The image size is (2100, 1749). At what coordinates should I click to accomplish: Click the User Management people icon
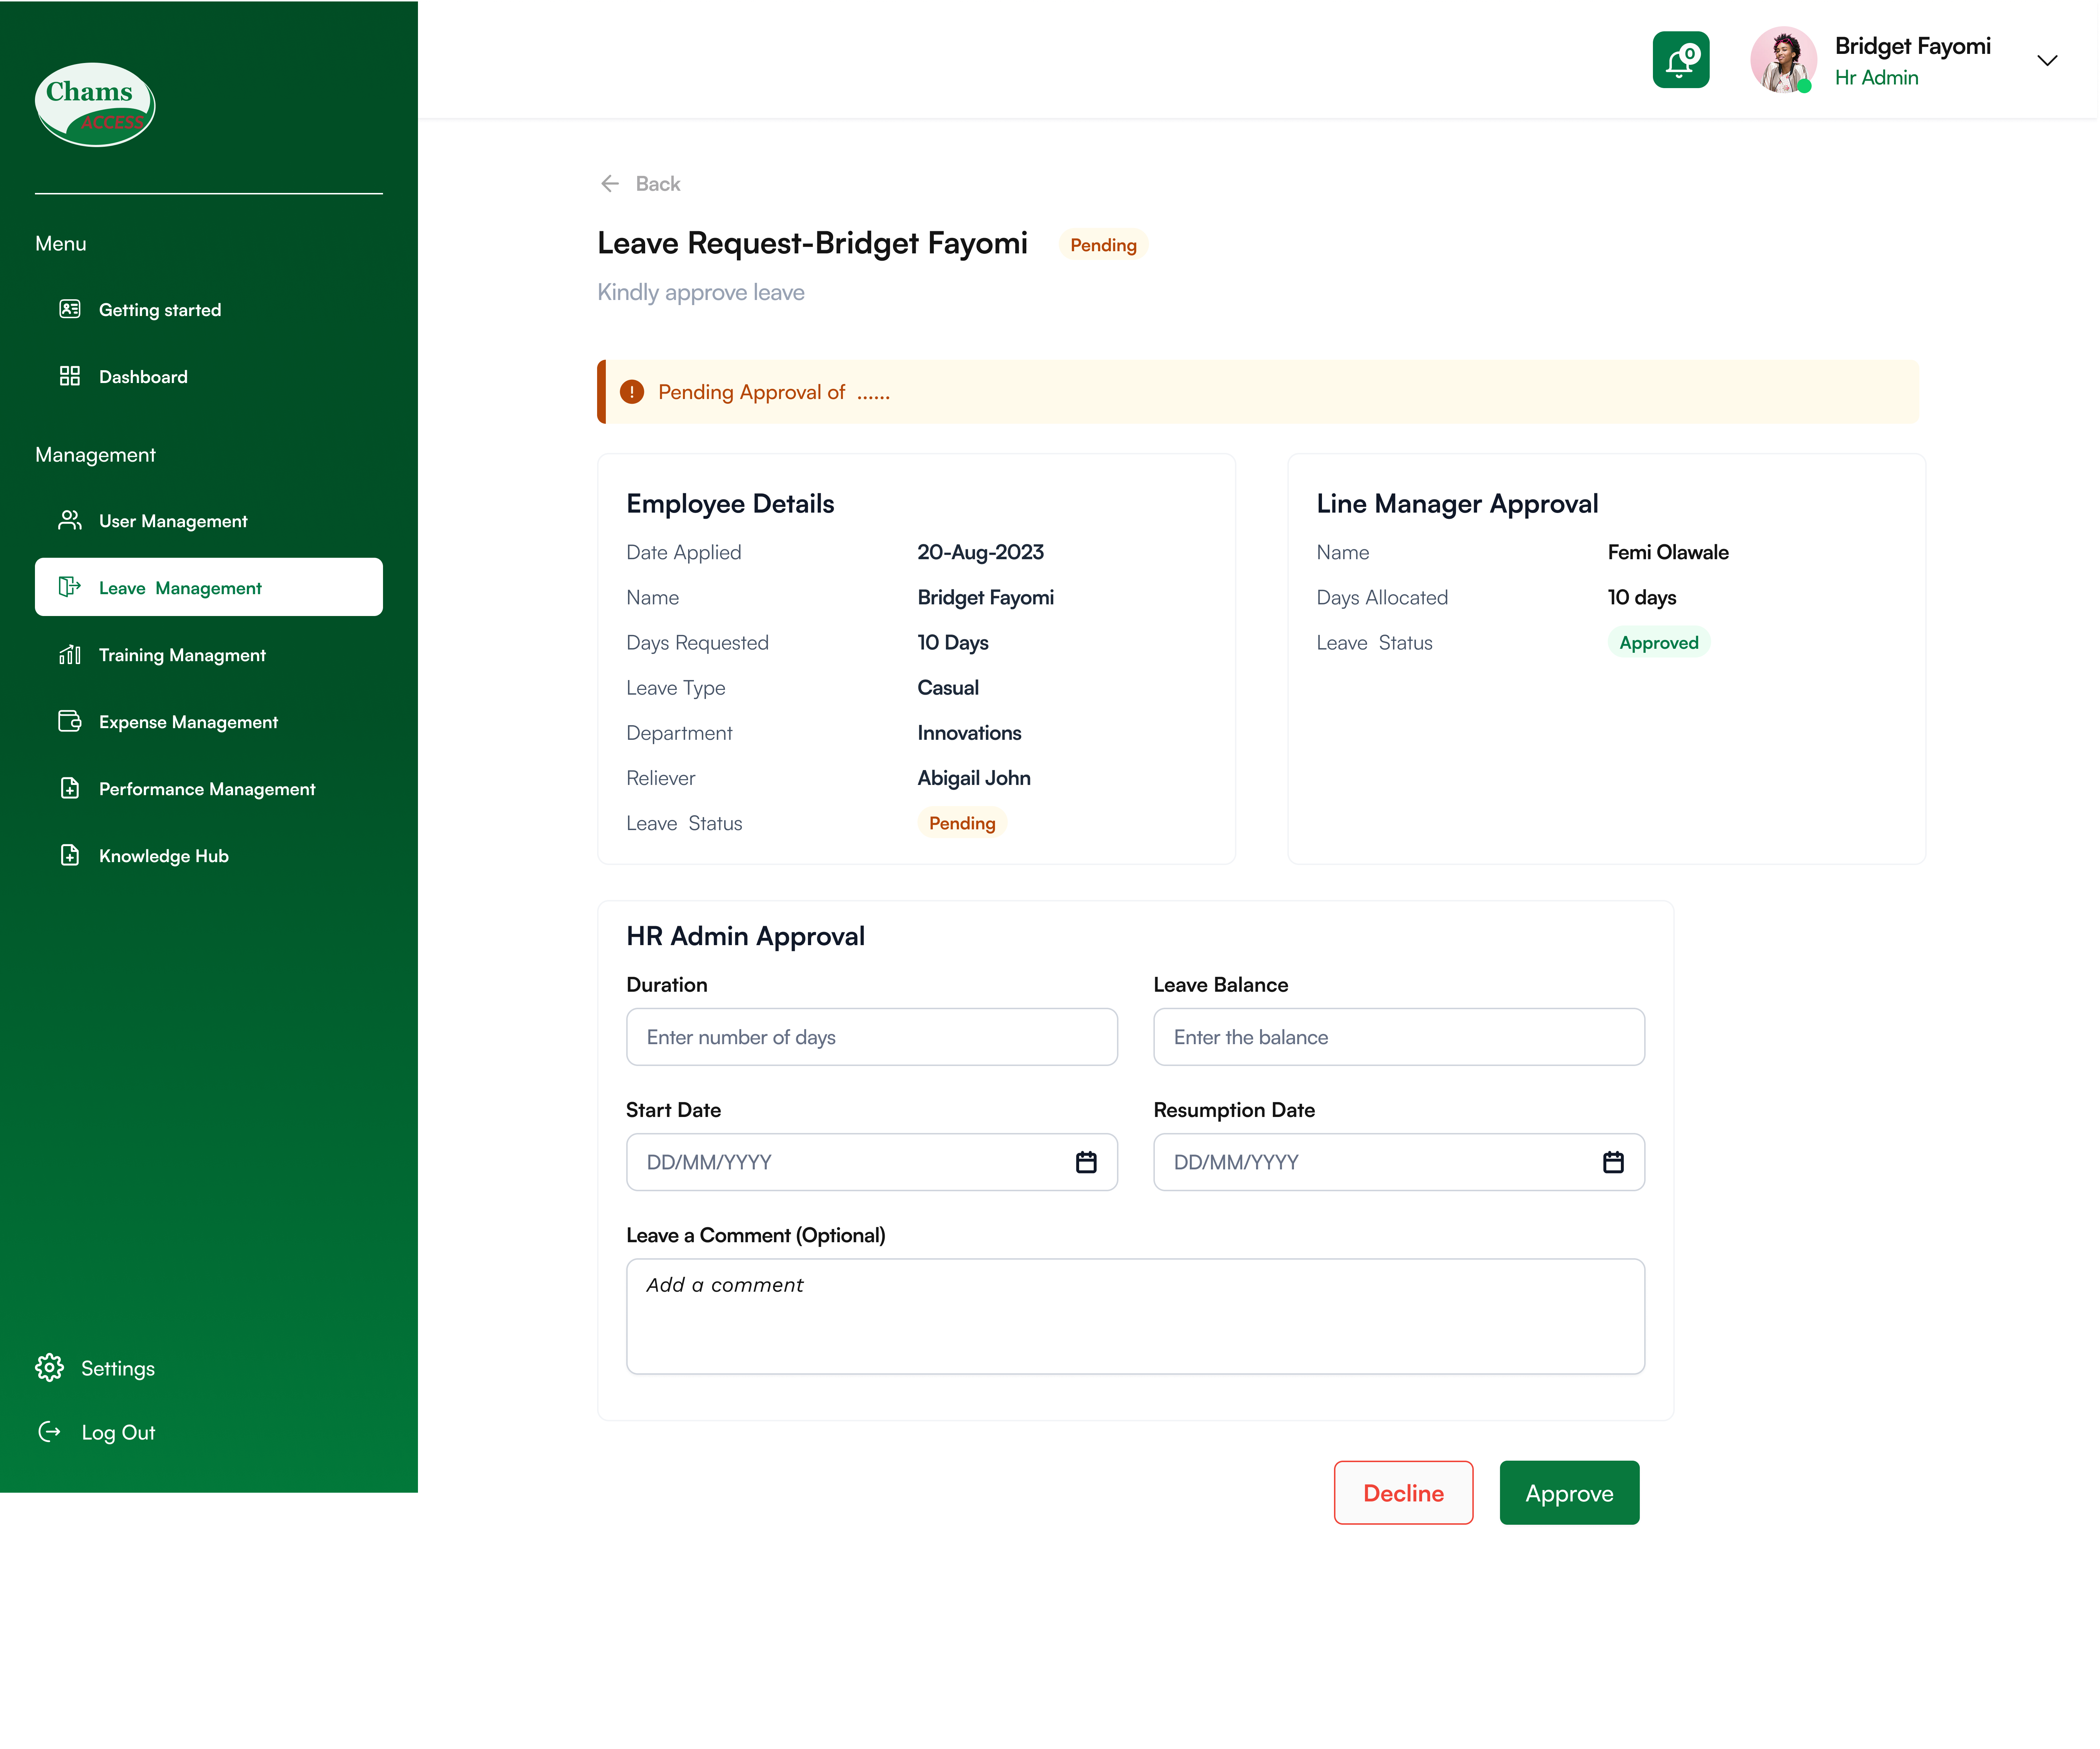pyautogui.click(x=70, y=520)
